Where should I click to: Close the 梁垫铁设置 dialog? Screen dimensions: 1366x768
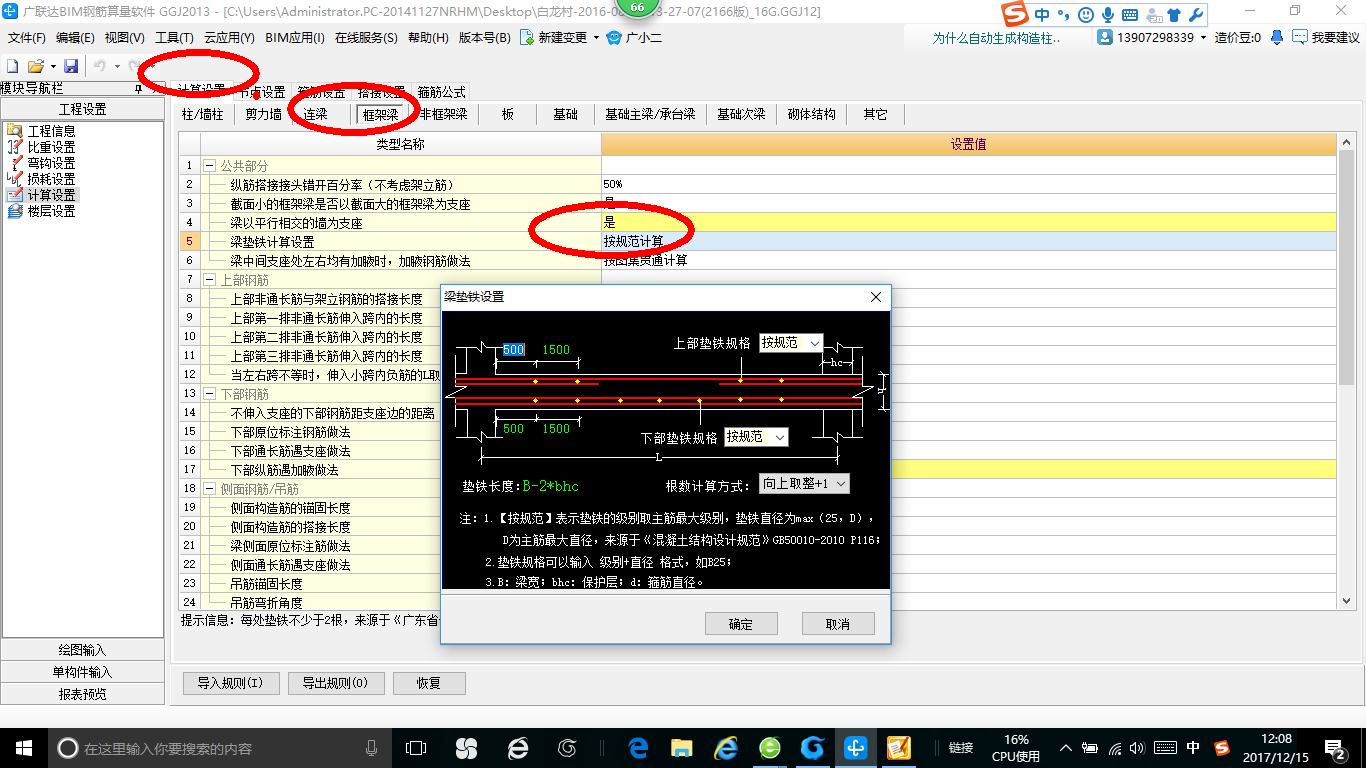pos(876,297)
